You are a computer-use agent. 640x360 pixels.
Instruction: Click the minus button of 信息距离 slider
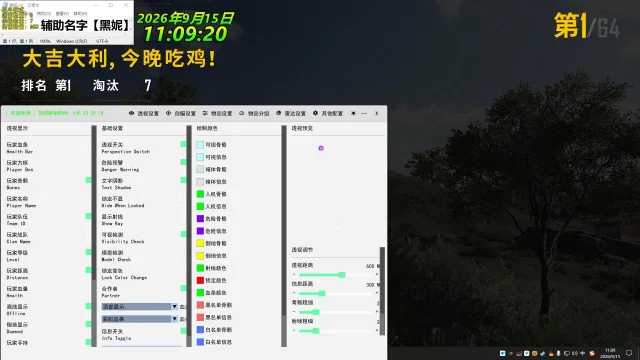click(294, 293)
